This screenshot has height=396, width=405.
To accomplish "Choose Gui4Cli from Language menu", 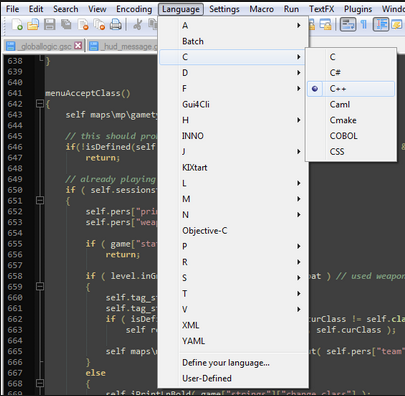I will (x=233, y=104).
